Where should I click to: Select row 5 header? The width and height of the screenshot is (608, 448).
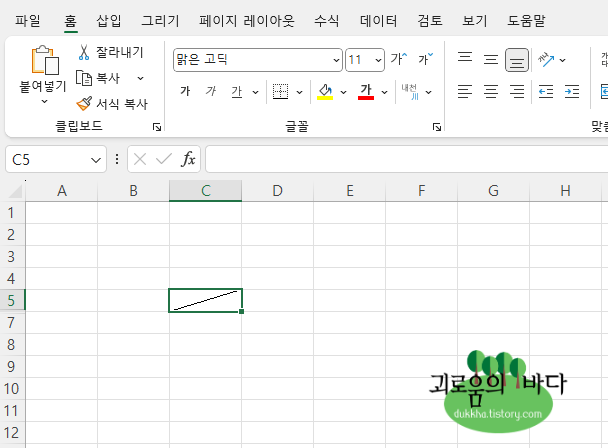[x=12, y=300]
